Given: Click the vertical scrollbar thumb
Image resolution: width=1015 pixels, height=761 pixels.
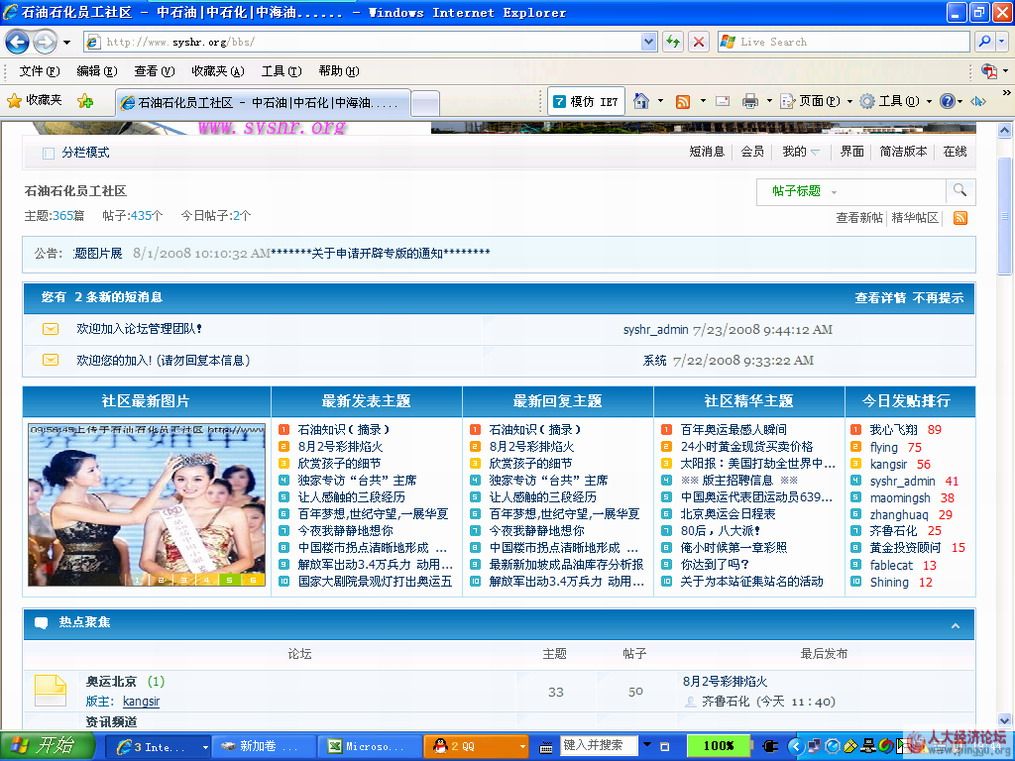Looking at the screenshot, I should click(x=1004, y=217).
